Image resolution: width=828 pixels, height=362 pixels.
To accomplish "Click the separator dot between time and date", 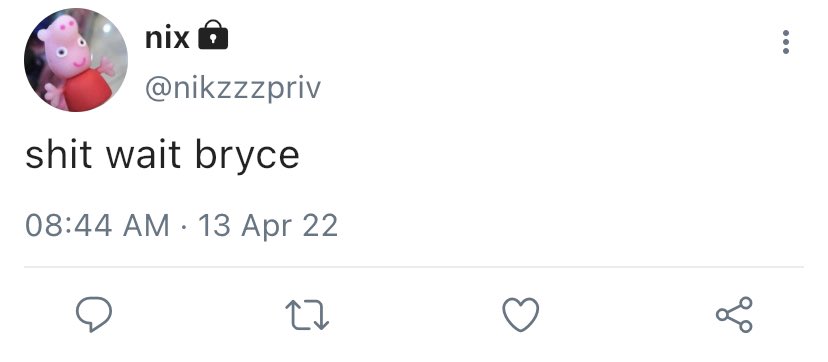I will pyautogui.click(x=184, y=227).
